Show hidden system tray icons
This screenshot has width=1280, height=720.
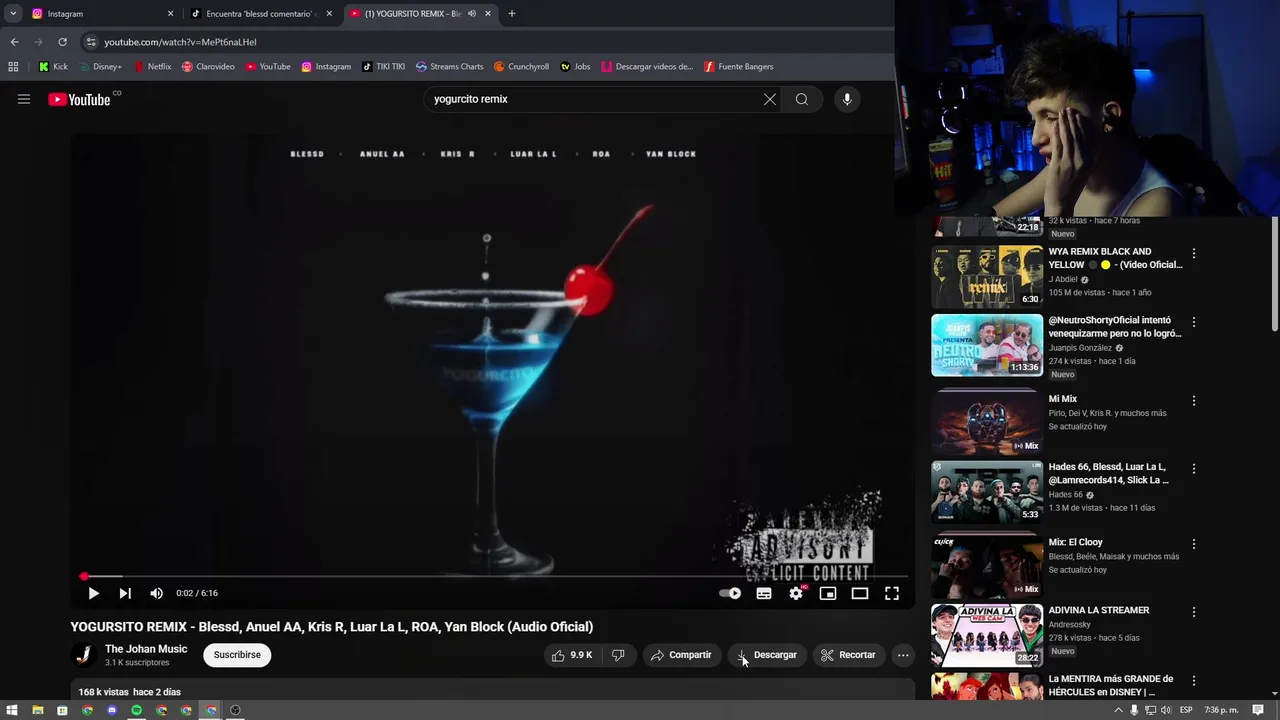1119,710
